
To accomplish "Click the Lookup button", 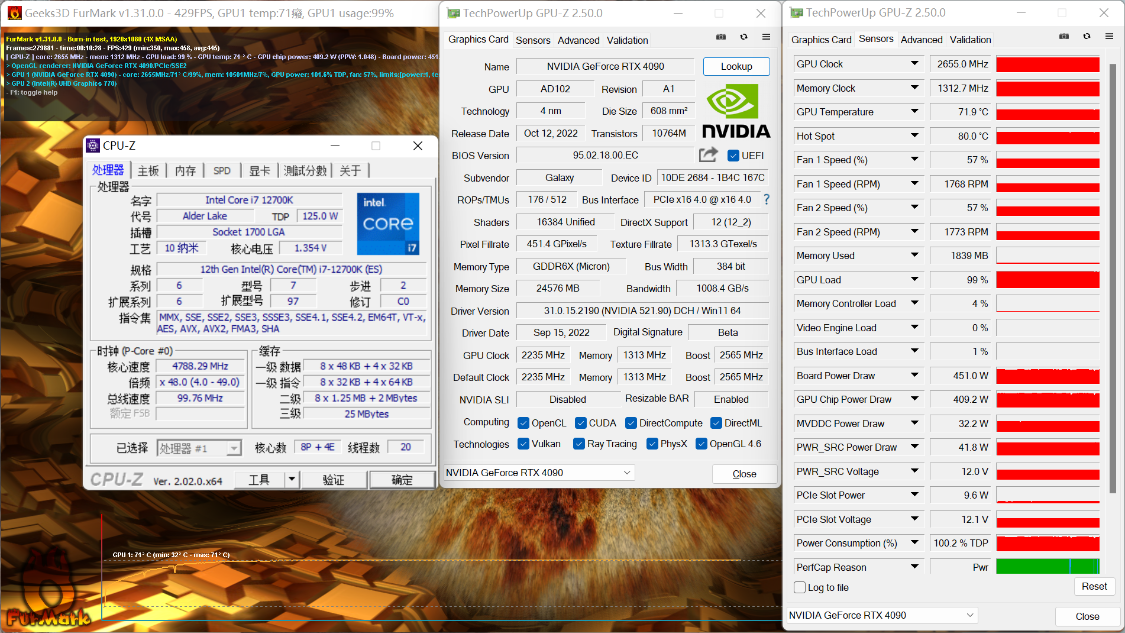I will pos(736,66).
